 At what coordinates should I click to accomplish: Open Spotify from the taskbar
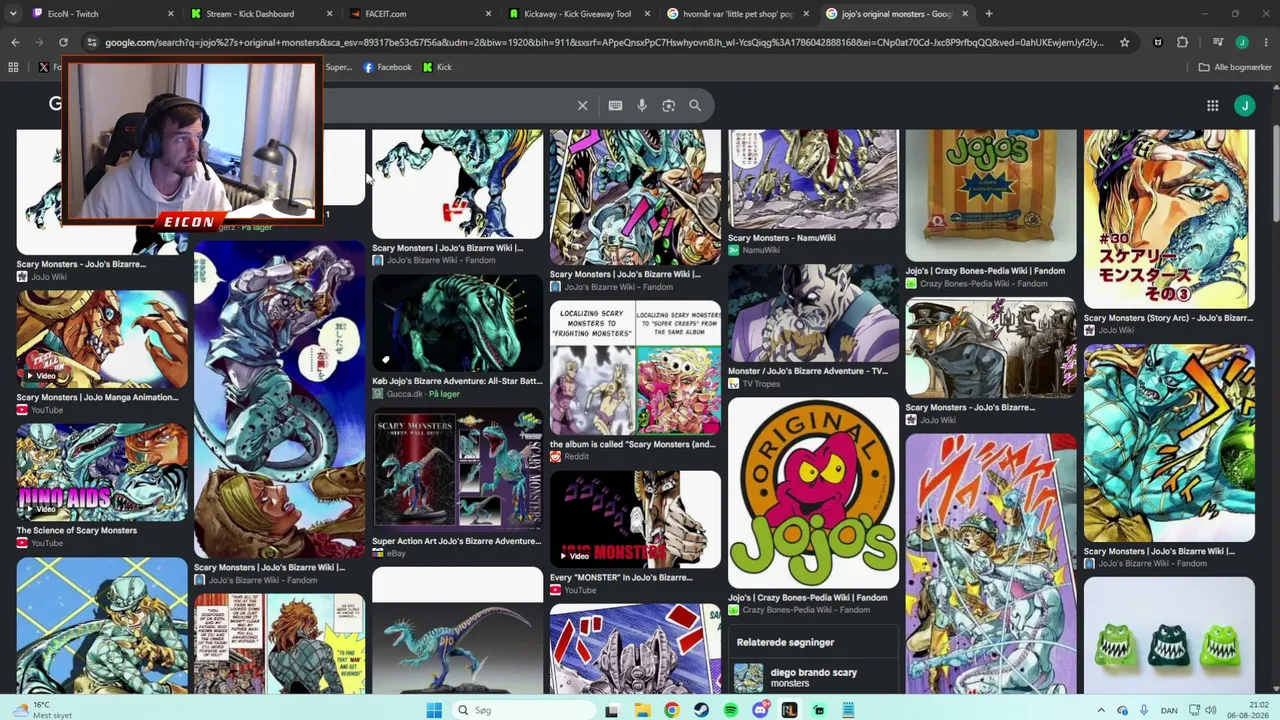tap(731, 710)
